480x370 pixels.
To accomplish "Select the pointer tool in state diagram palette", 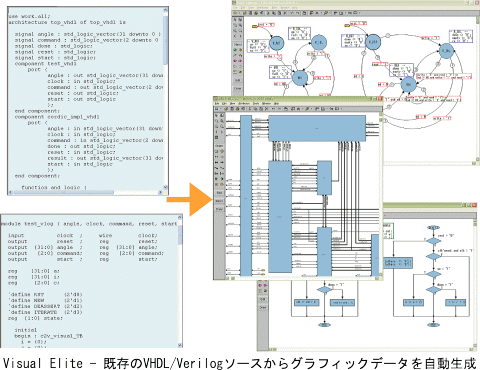I will click(235, 20).
